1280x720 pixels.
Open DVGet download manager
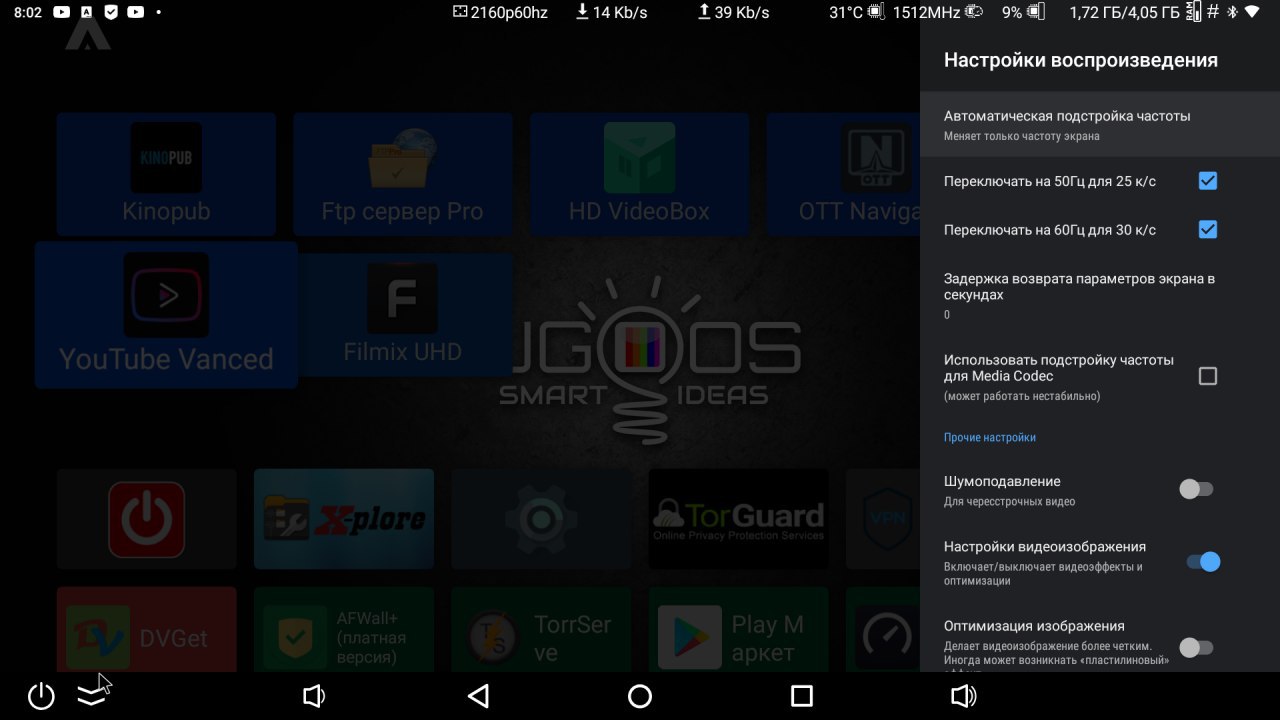point(147,629)
